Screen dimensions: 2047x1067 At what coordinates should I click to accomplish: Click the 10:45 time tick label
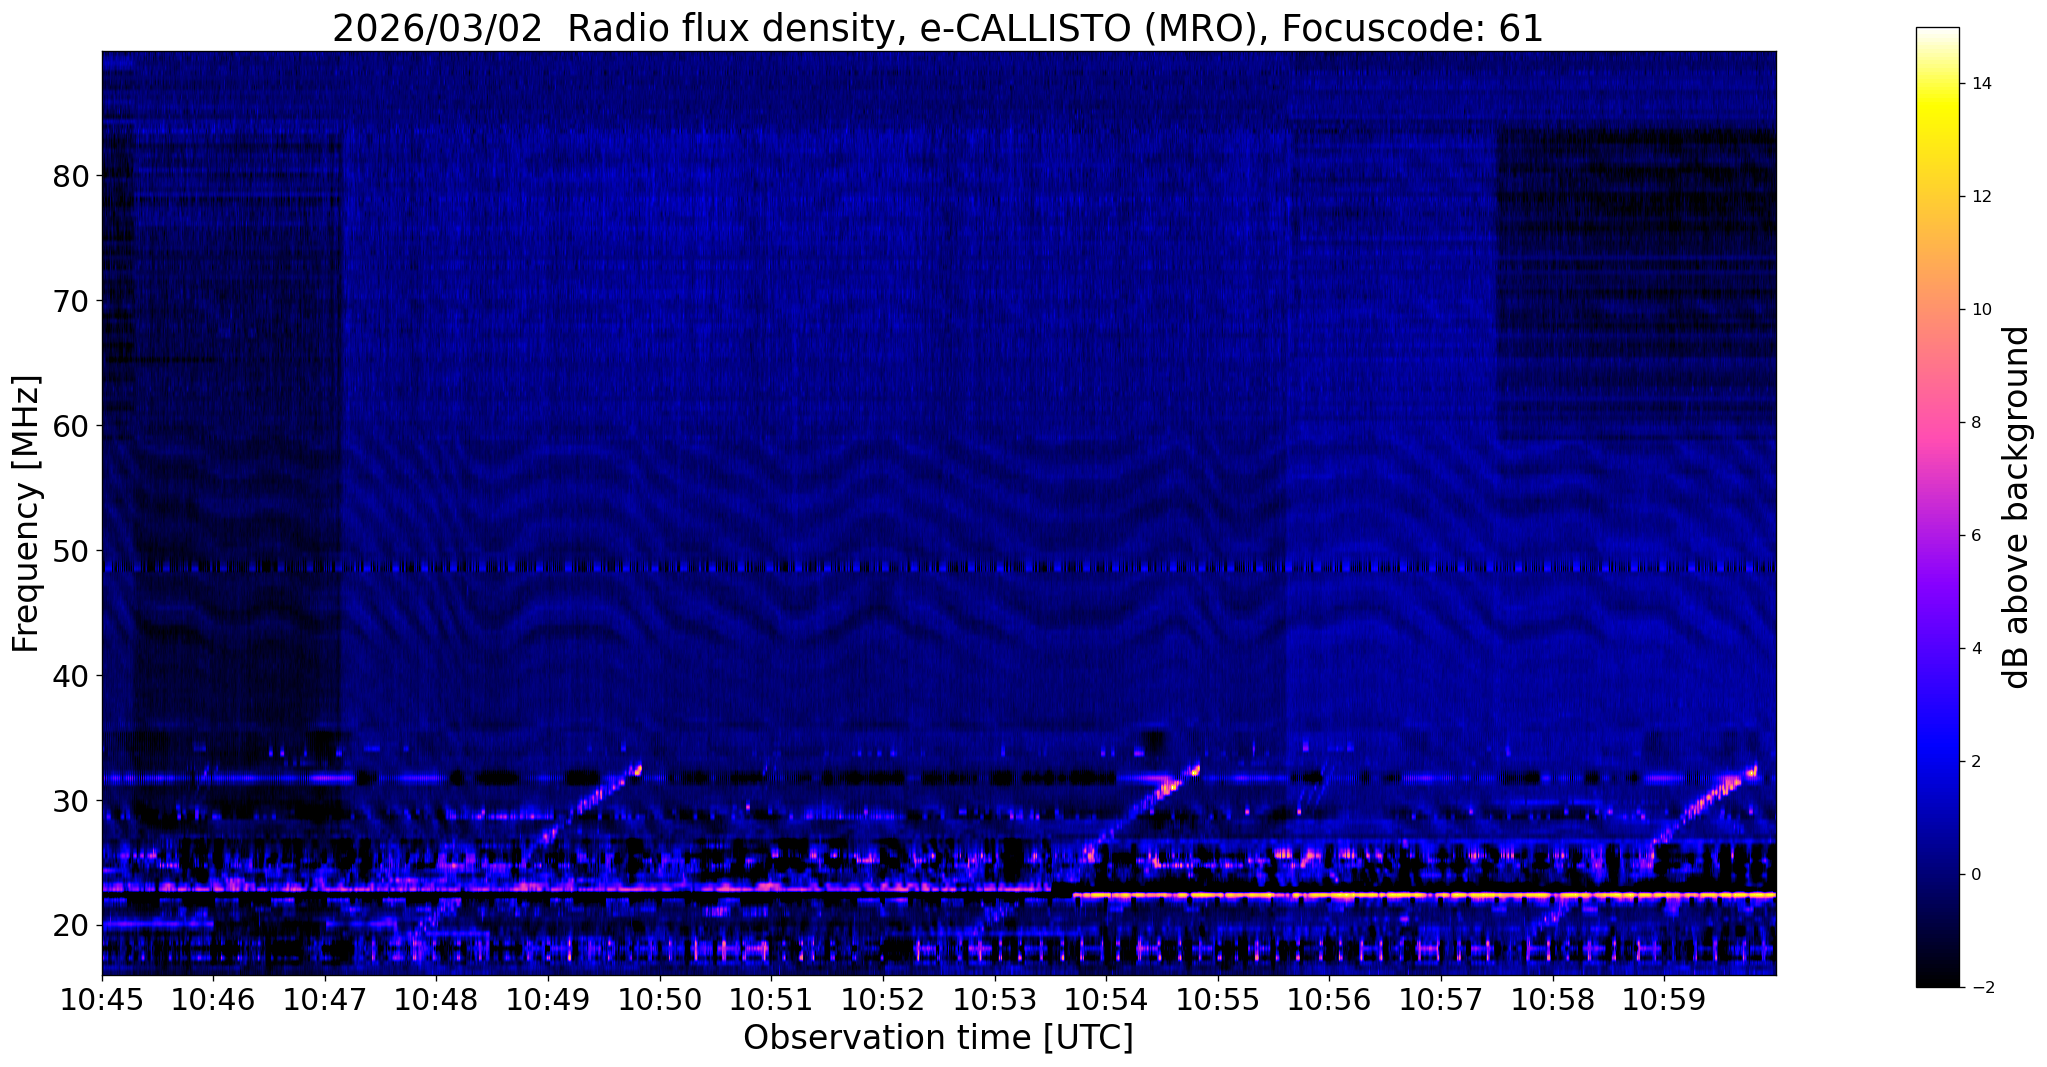(x=102, y=998)
